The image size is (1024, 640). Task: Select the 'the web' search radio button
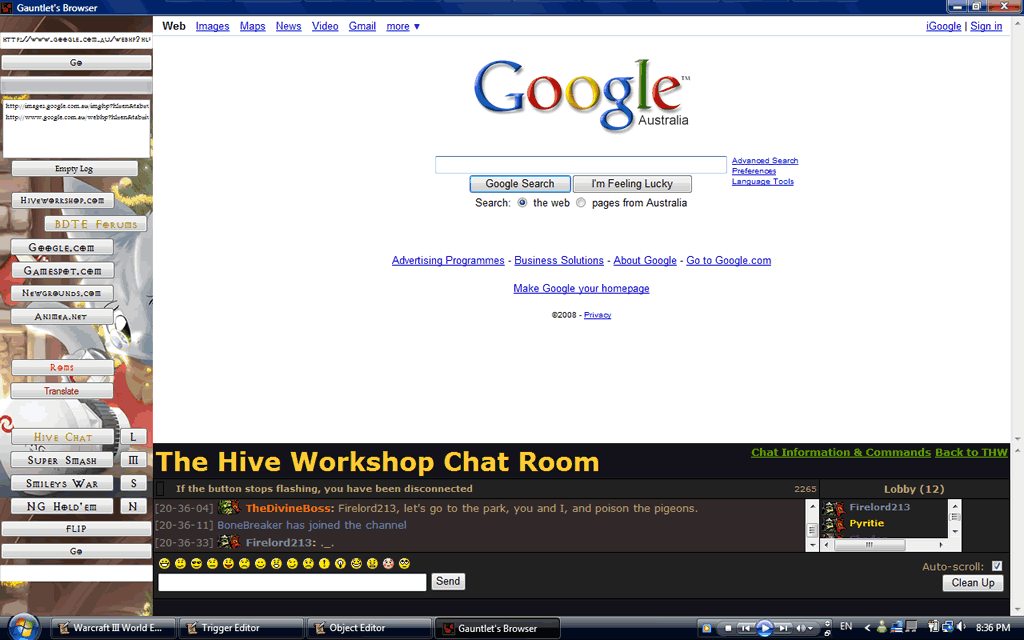coord(522,202)
